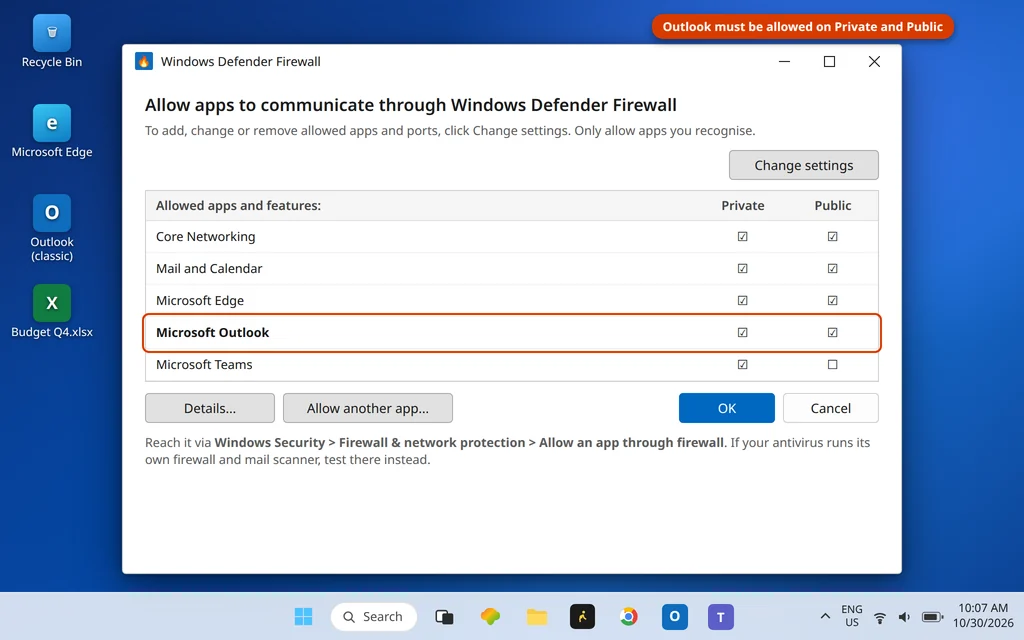The height and width of the screenshot is (640, 1024).
Task: Click the Details... button
Action: point(210,408)
